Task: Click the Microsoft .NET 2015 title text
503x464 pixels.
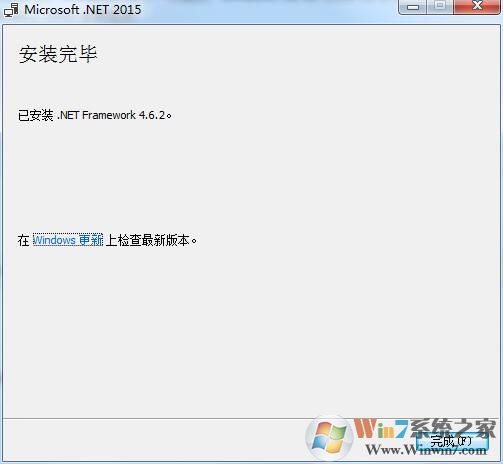Action: (x=83, y=9)
